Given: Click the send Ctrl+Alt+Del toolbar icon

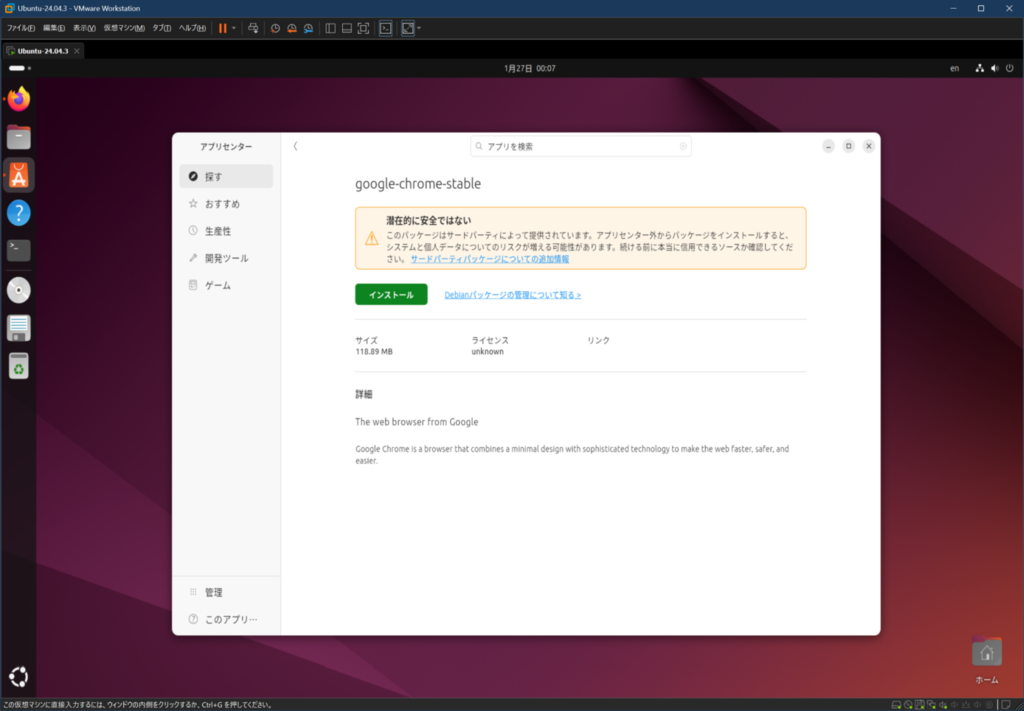Looking at the screenshot, I should (253, 28).
